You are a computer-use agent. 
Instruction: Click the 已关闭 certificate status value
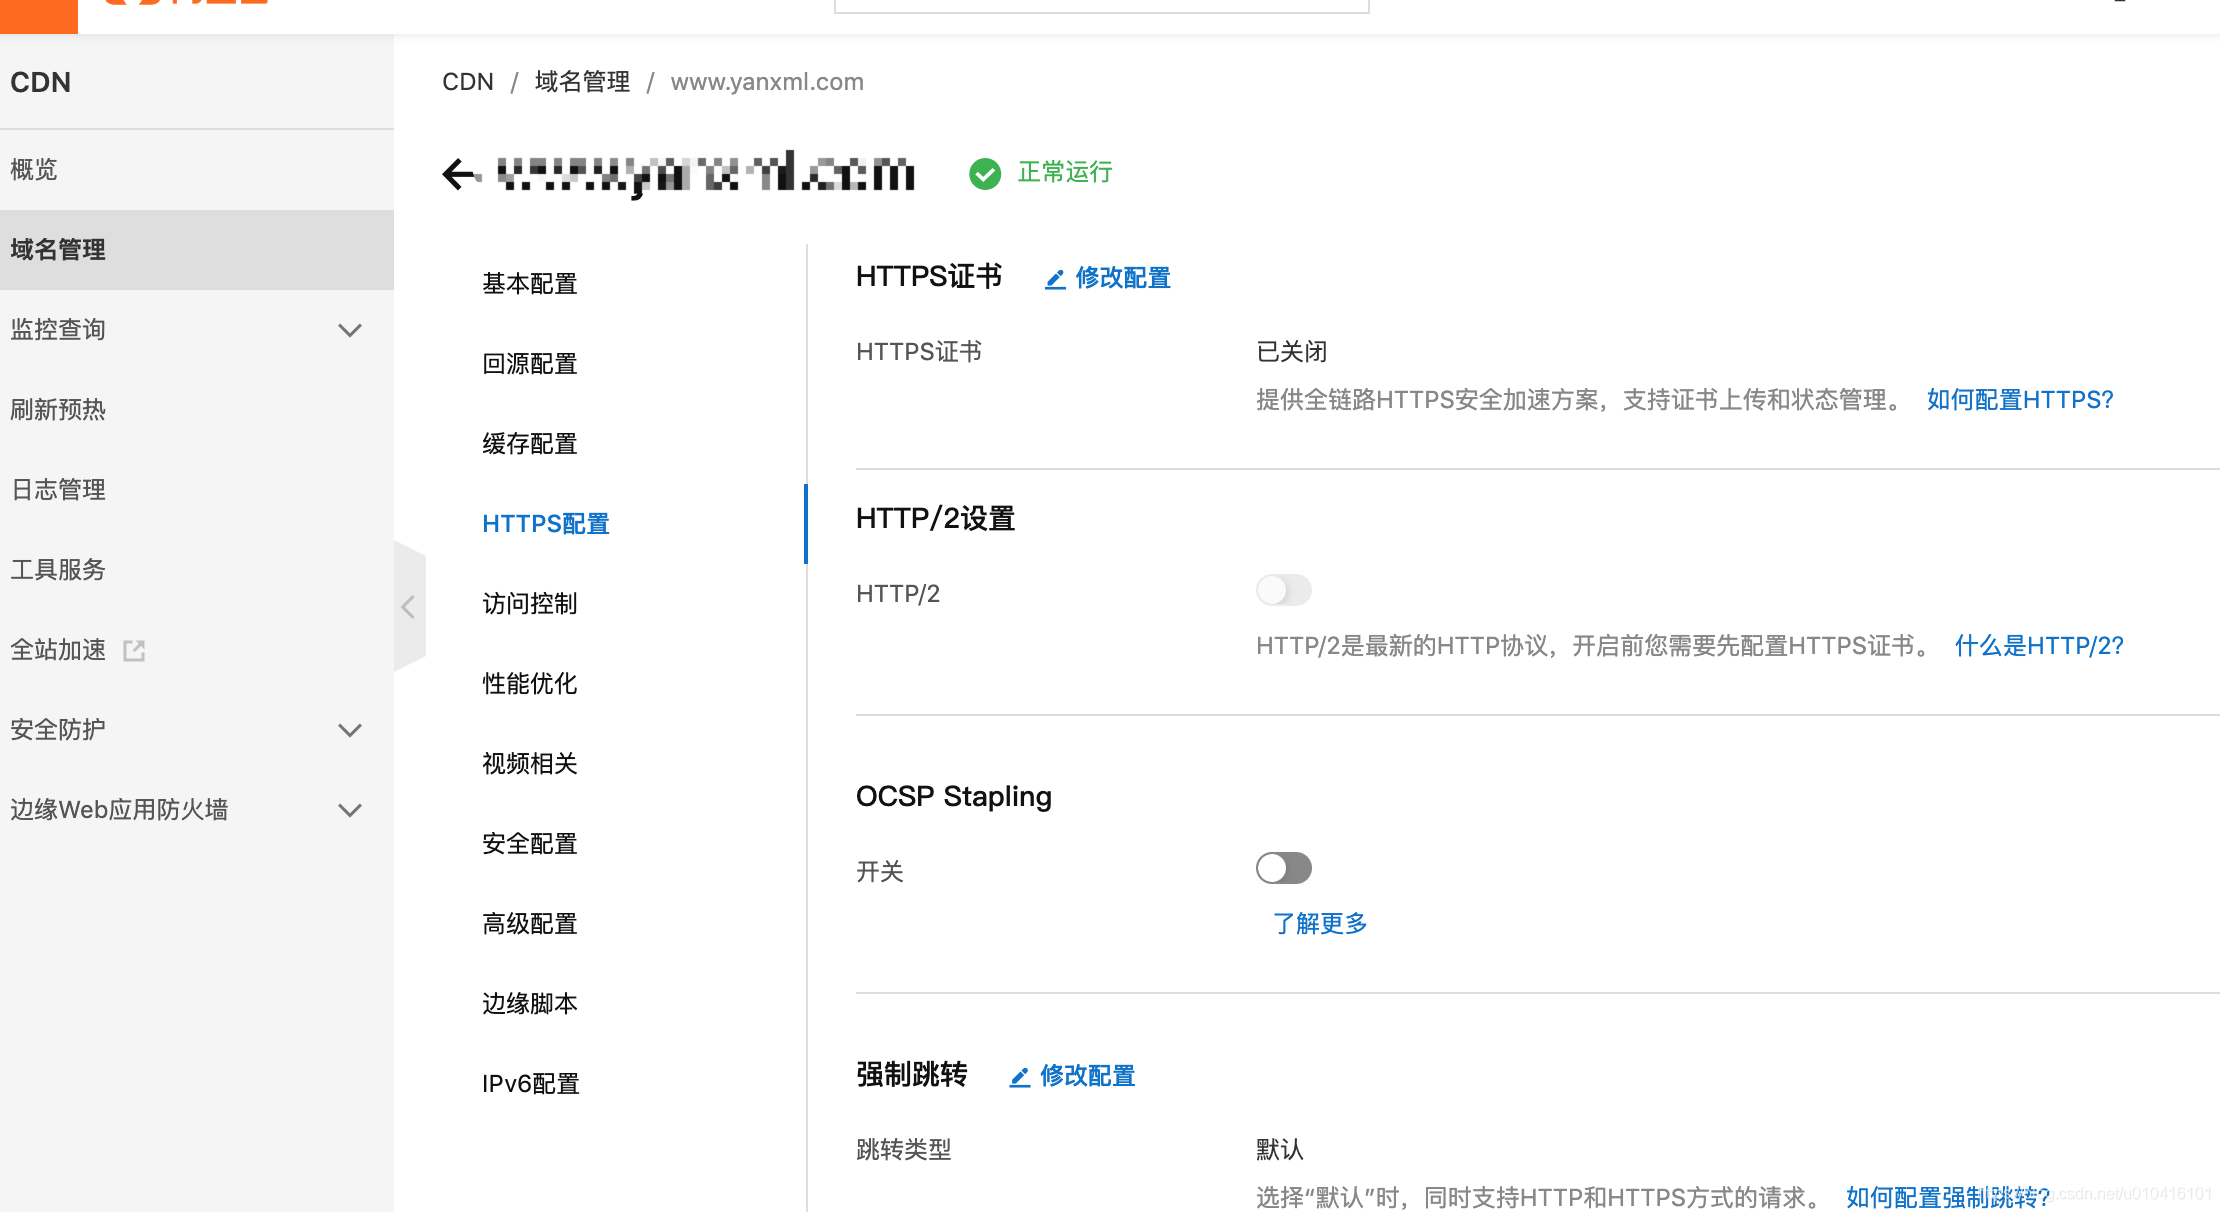click(x=1292, y=352)
